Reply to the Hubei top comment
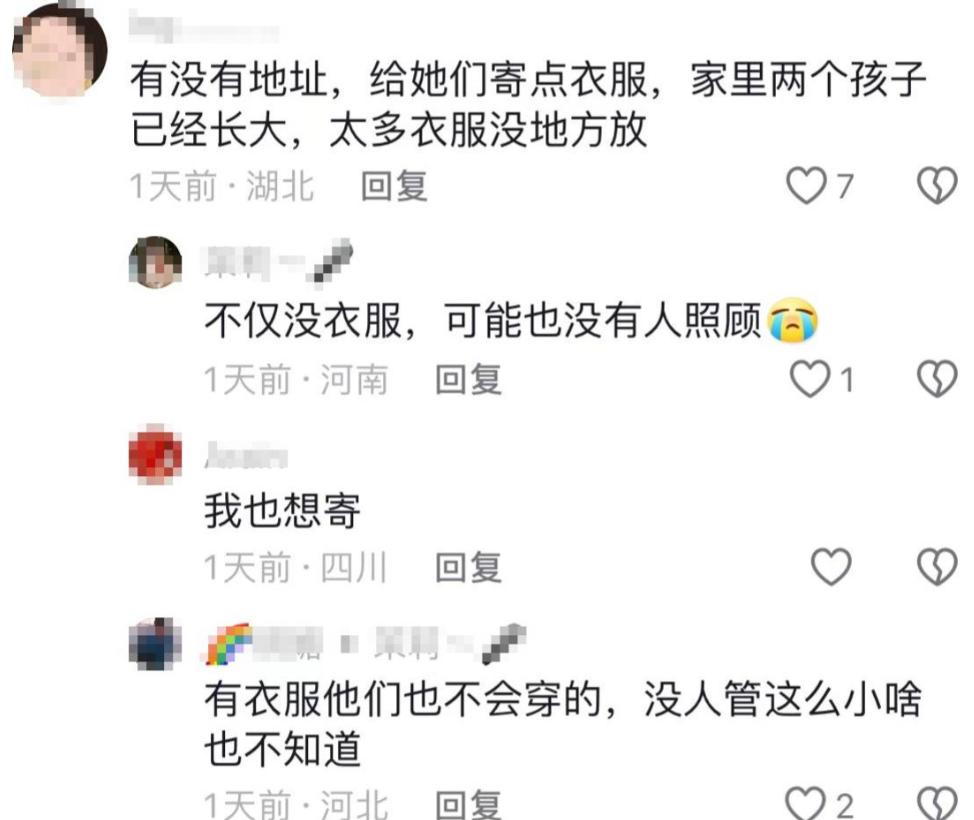974x820 pixels. tap(394, 186)
